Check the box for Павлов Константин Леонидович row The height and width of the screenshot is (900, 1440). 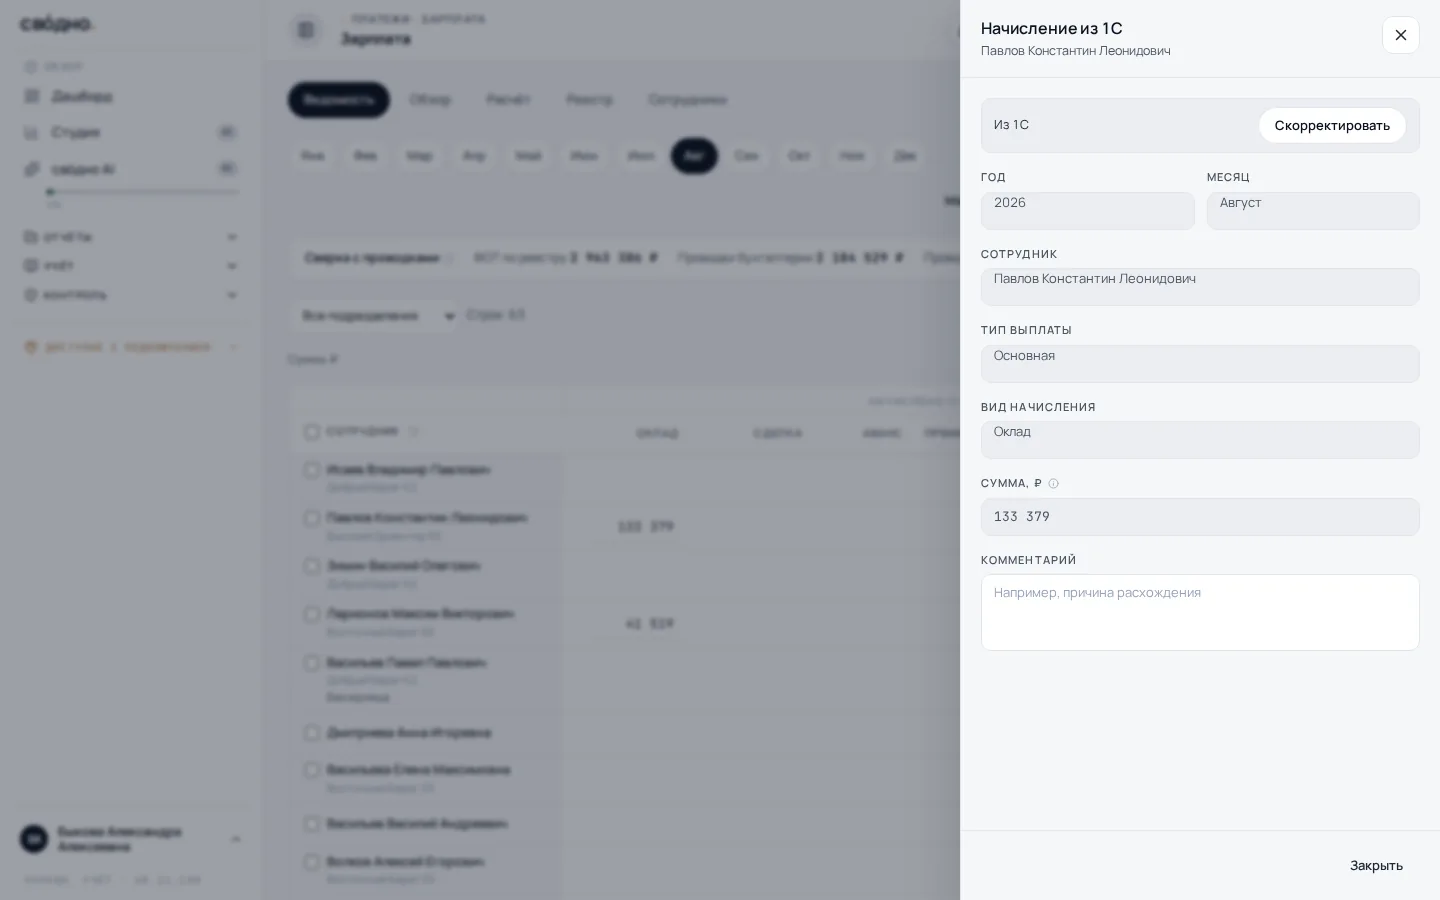click(311, 518)
